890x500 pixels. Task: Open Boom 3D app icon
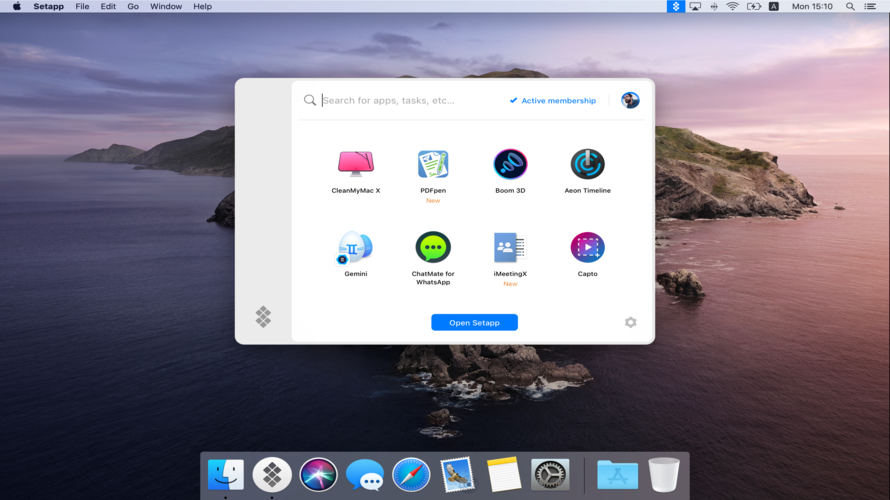tap(510, 164)
